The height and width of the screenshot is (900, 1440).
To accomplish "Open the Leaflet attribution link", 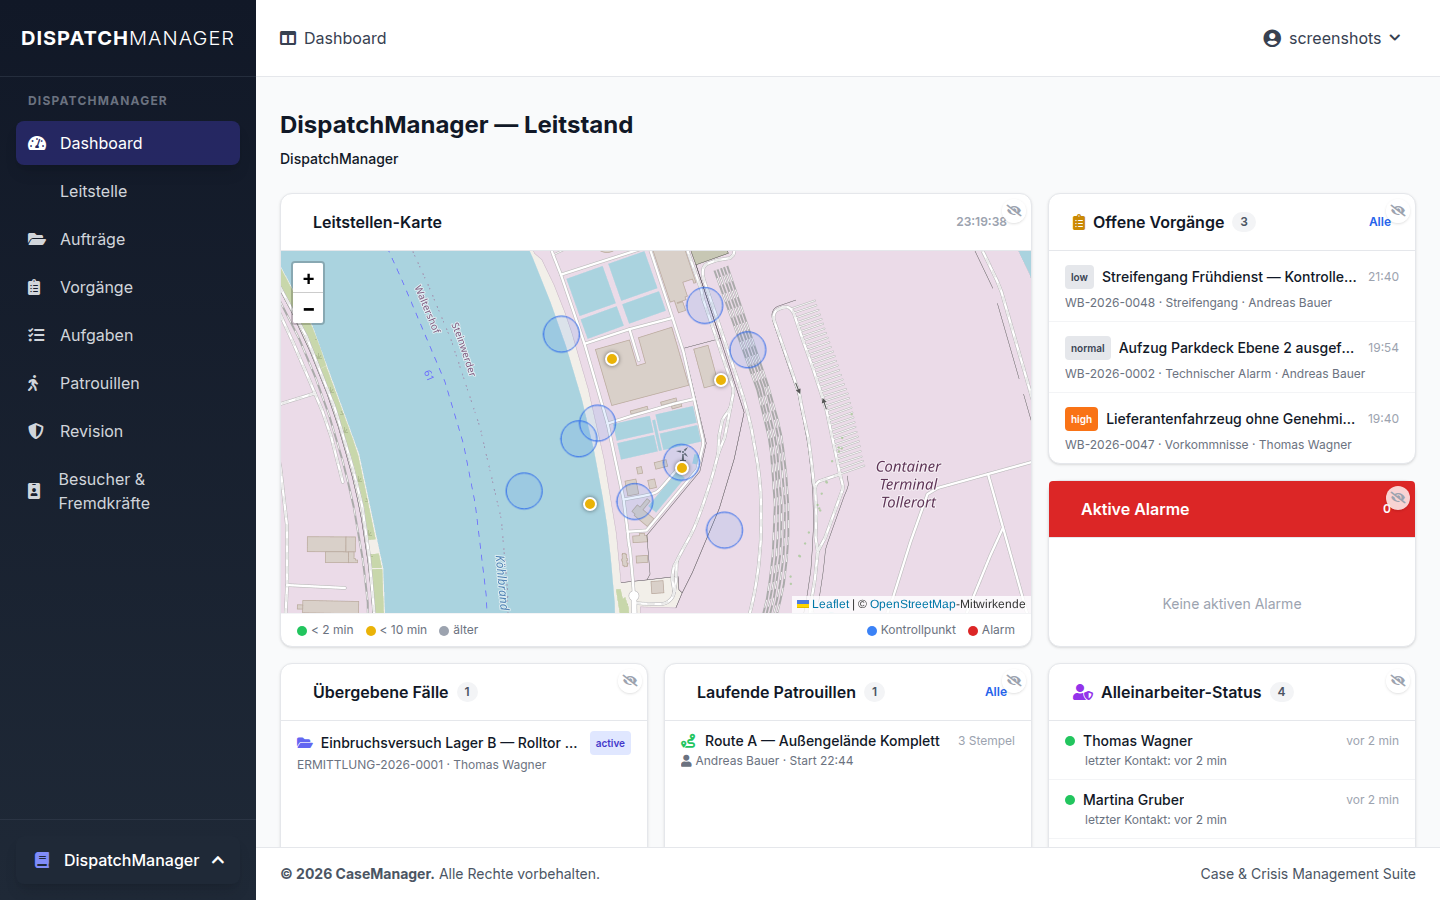I will (823, 604).
